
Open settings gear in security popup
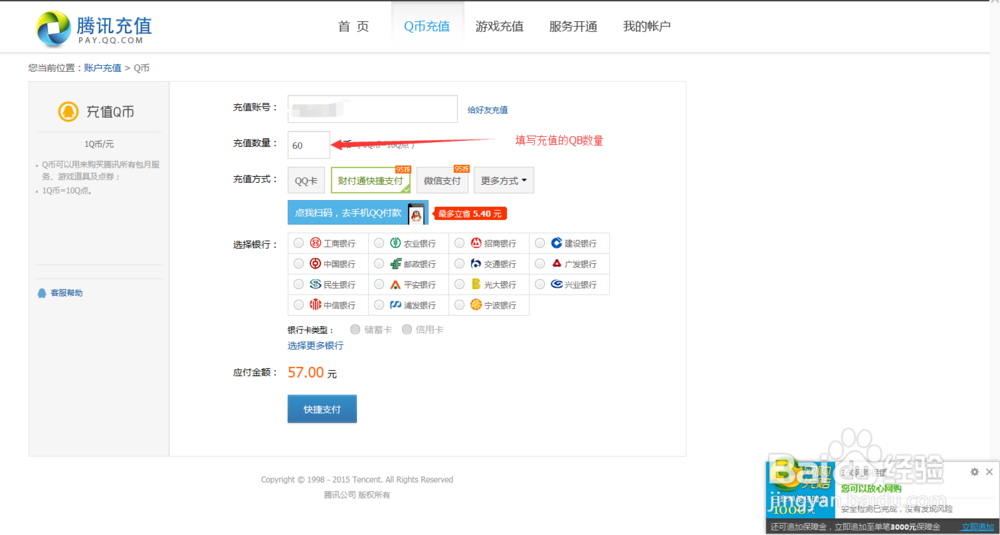[x=974, y=472]
